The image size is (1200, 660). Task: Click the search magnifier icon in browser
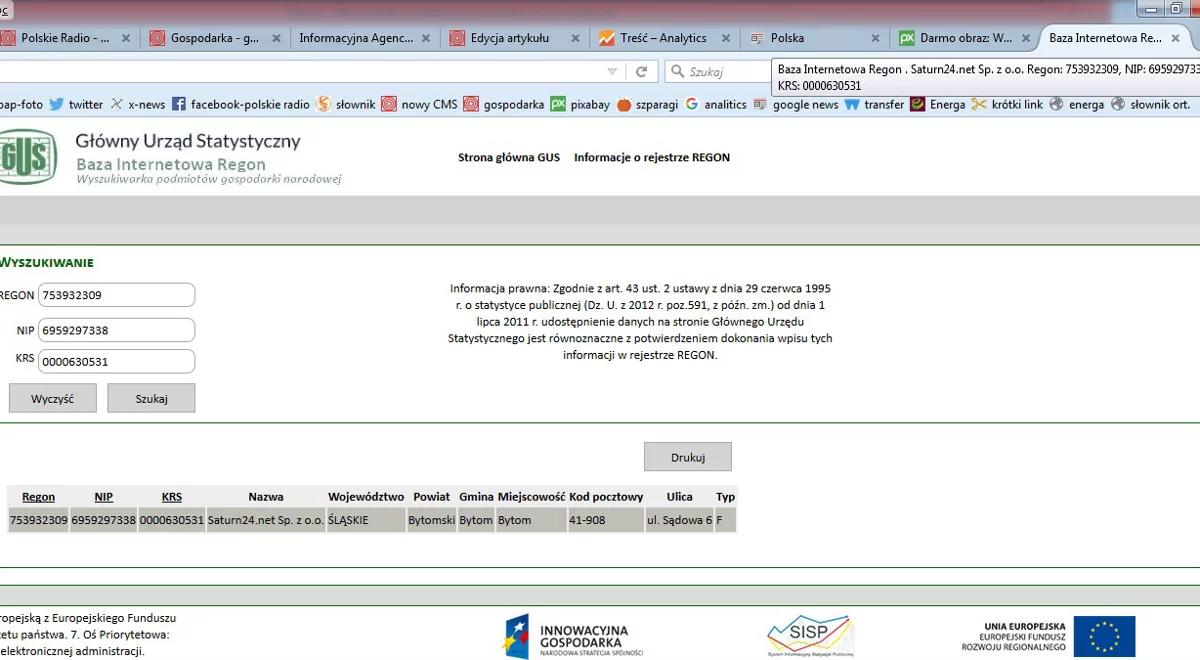tap(678, 72)
